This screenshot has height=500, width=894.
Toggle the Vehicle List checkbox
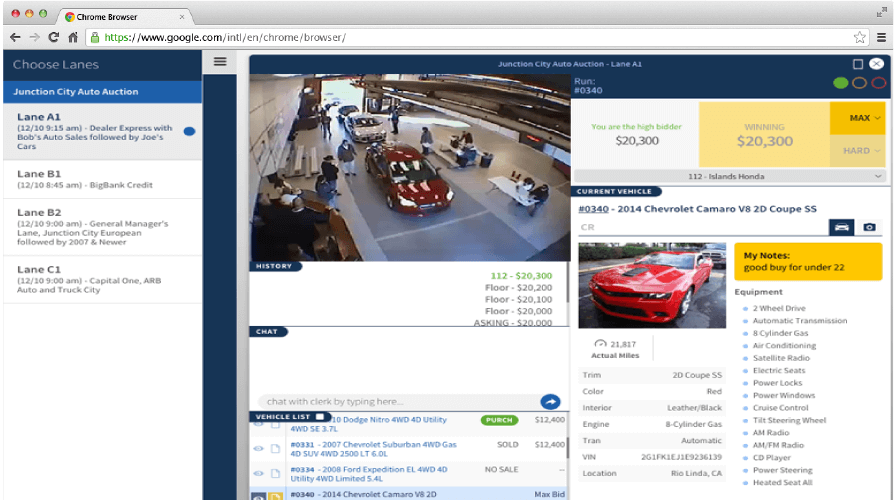320,417
